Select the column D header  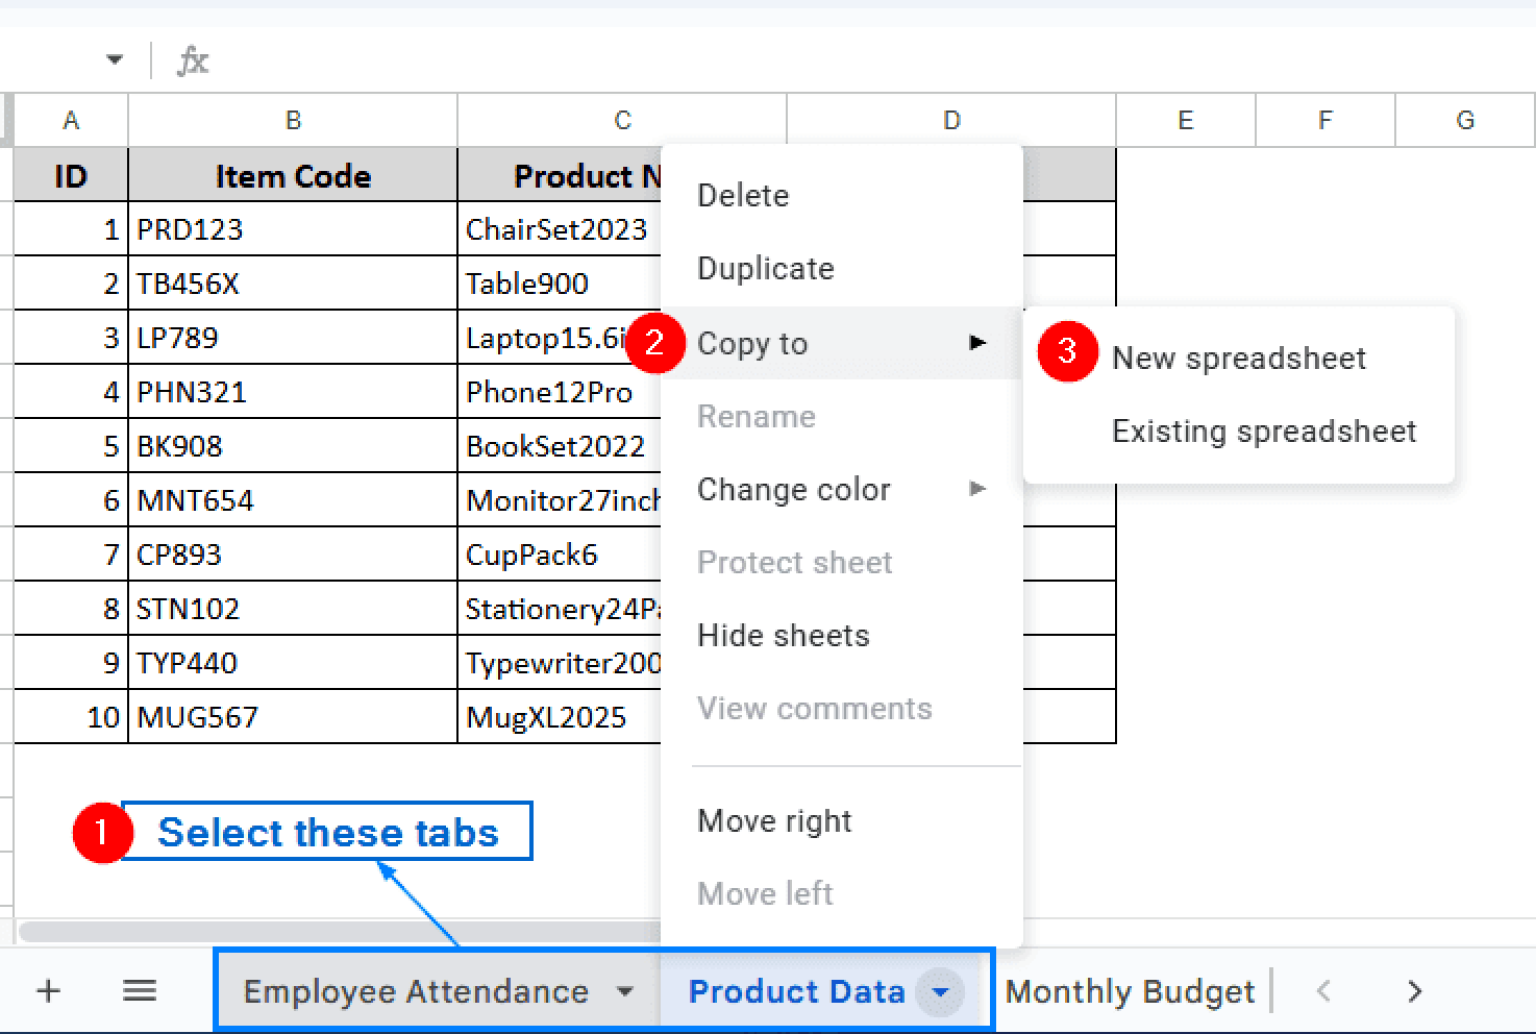coord(950,119)
